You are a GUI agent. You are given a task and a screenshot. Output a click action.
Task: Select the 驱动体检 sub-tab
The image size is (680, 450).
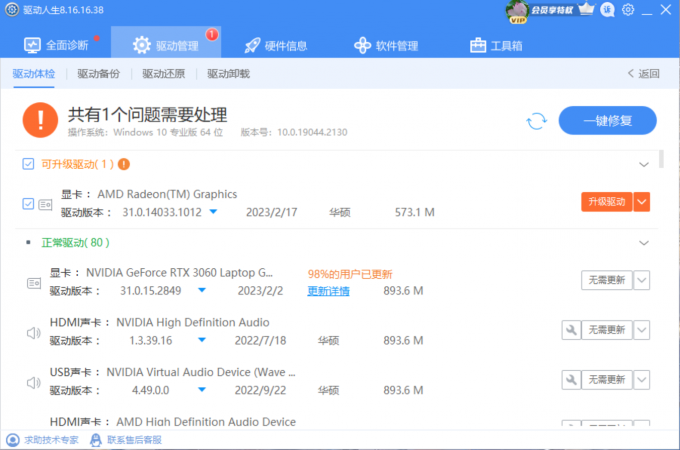coord(34,74)
